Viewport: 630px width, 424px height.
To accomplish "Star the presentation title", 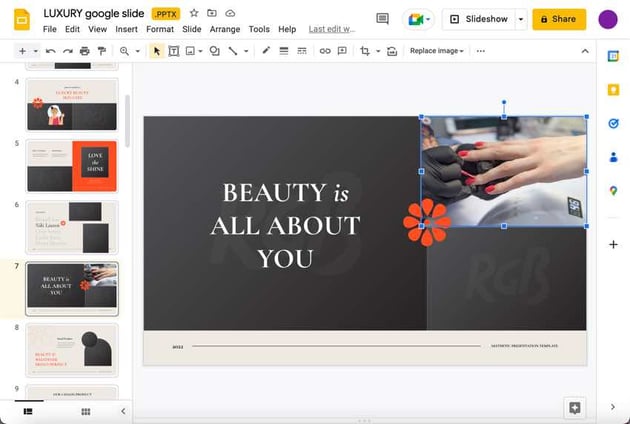I will 194,13.
